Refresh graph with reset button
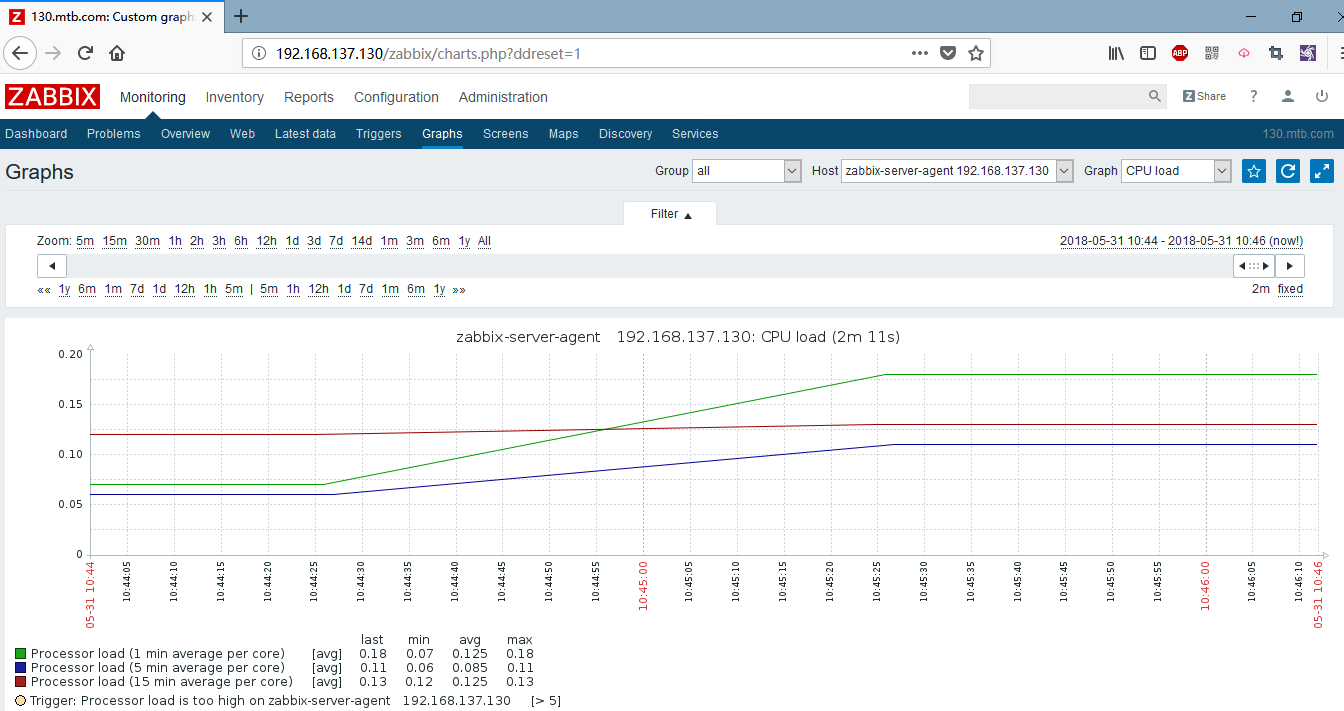Viewport: 1344px width, 711px height. click(x=1288, y=171)
